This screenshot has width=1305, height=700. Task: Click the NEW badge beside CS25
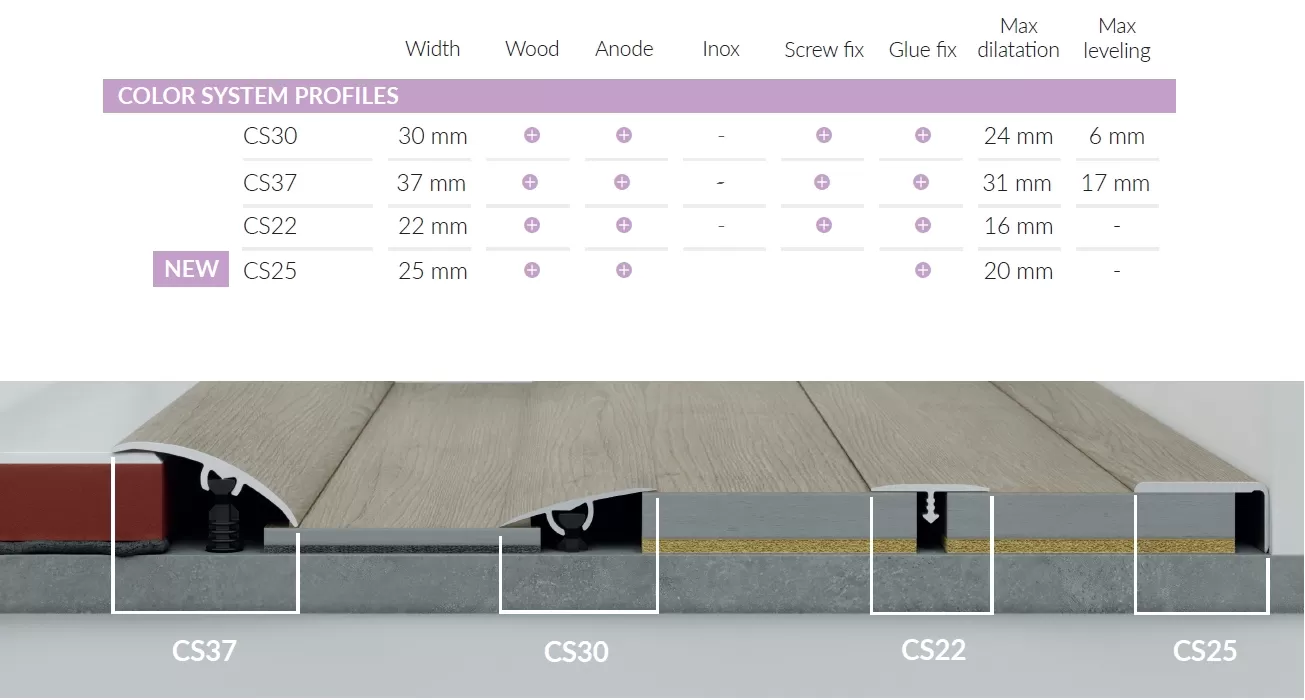pyautogui.click(x=191, y=270)
